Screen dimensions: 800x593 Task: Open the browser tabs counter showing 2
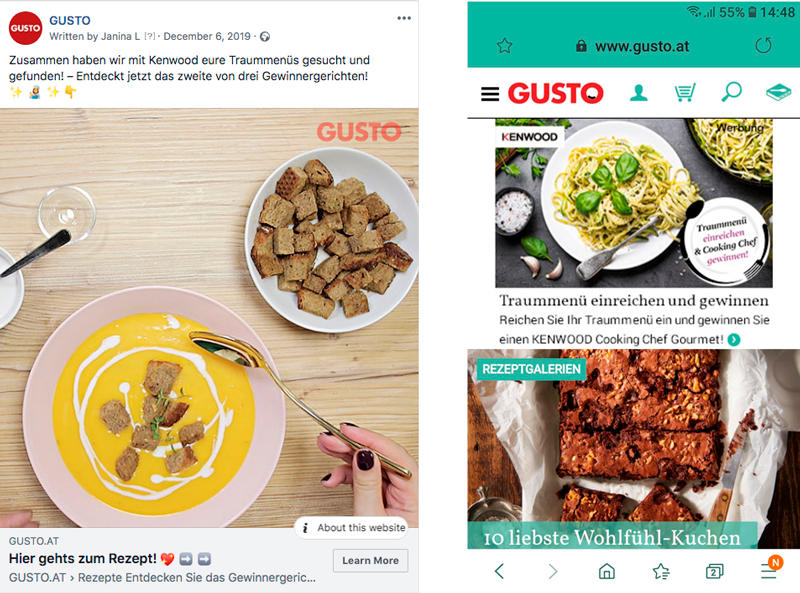pyautogui.click(x=714, y=572)
